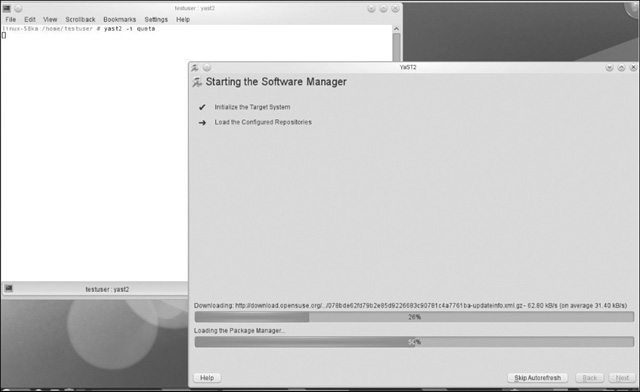The width and height of the screenshot is (640, 392).
Task: Click the 'yast2 -i quota' command text
Action: click(129, 29)
